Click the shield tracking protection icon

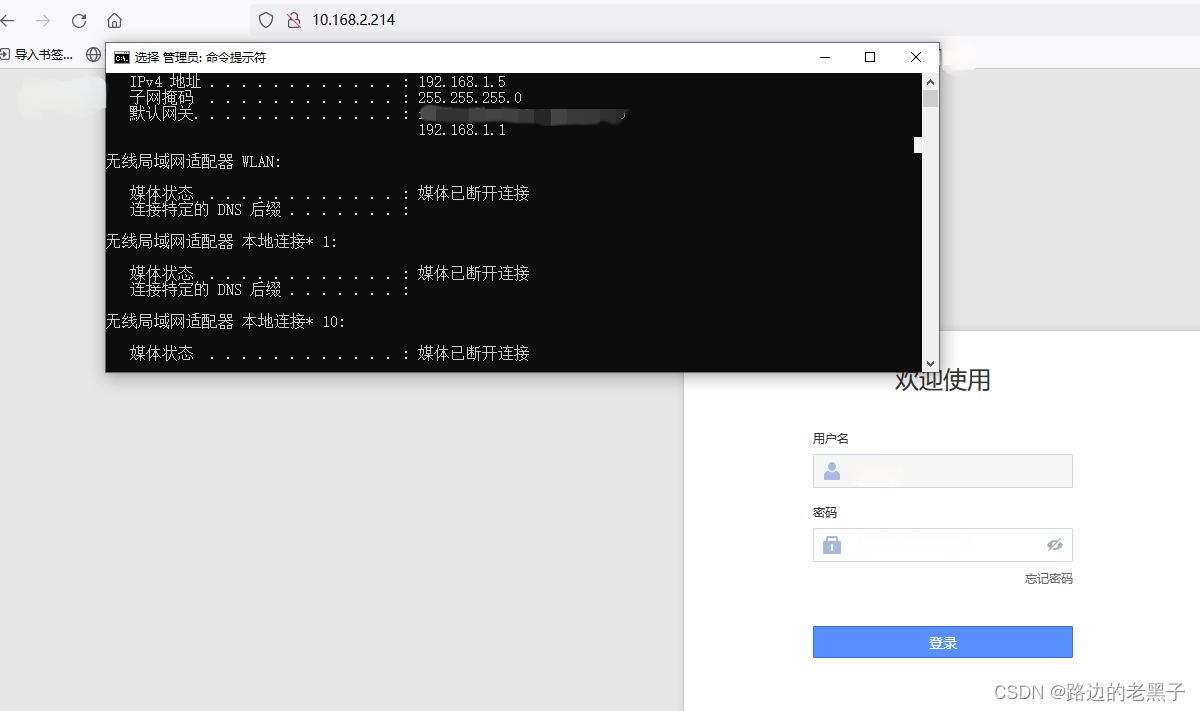click(x=266, y=20)
